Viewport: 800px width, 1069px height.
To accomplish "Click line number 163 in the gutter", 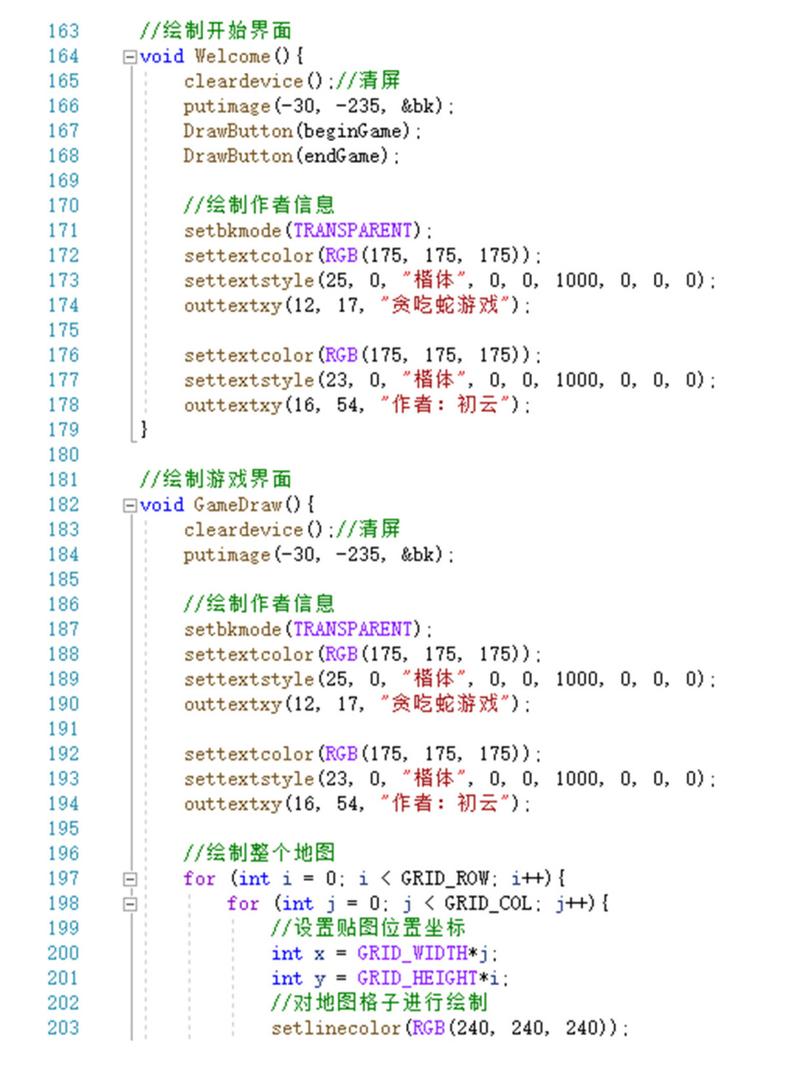I will [63, 31].
